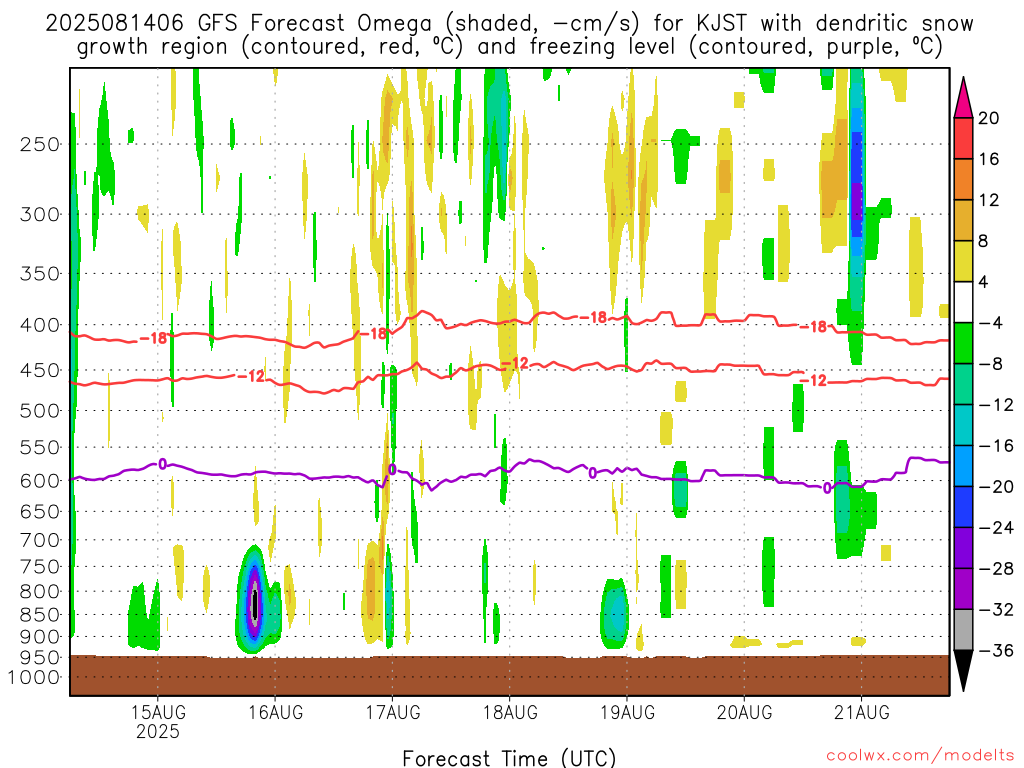The width and height of the screenshot is (1024, 768).
Task: Click the -12 contour label before 21AUG
Action: coord(814,381)
